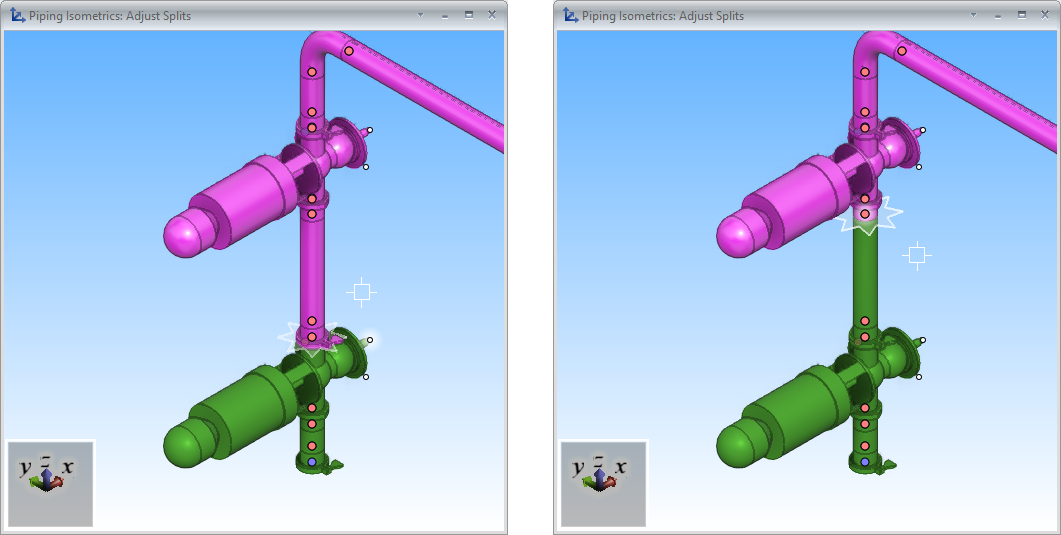The height and width of the screenshot is (535, 1061).
Task: Open the left window's title bar dropdown arrow
Action: tap(420, 15)
